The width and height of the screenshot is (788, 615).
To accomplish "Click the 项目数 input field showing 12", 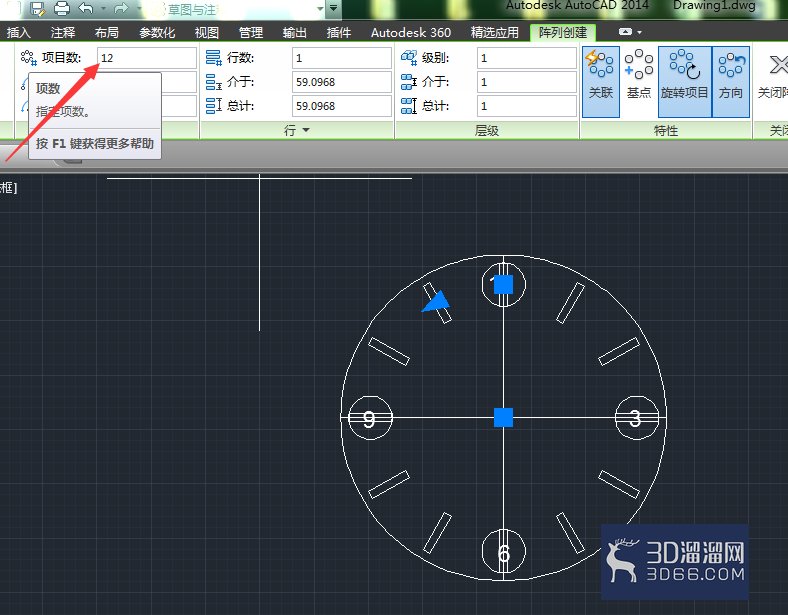I will [x=147, y=58].
